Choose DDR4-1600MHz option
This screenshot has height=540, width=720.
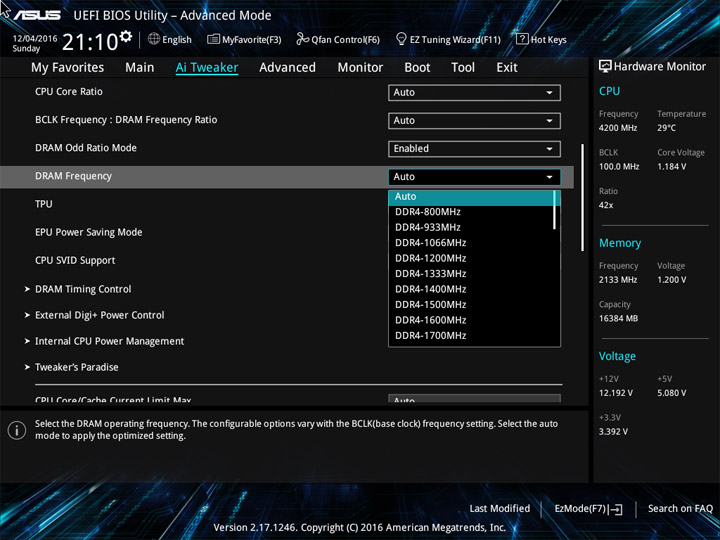tap(472, 320)
